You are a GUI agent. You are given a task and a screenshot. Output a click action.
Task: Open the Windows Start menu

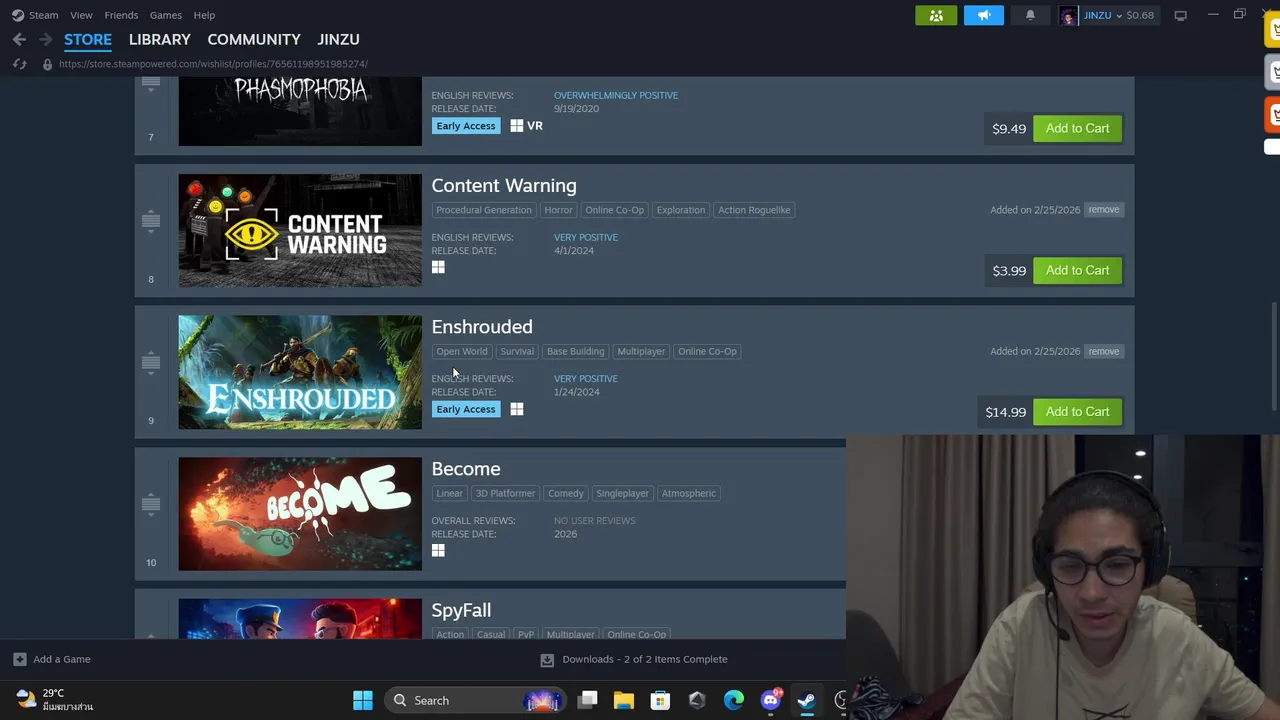pos(363,700)
